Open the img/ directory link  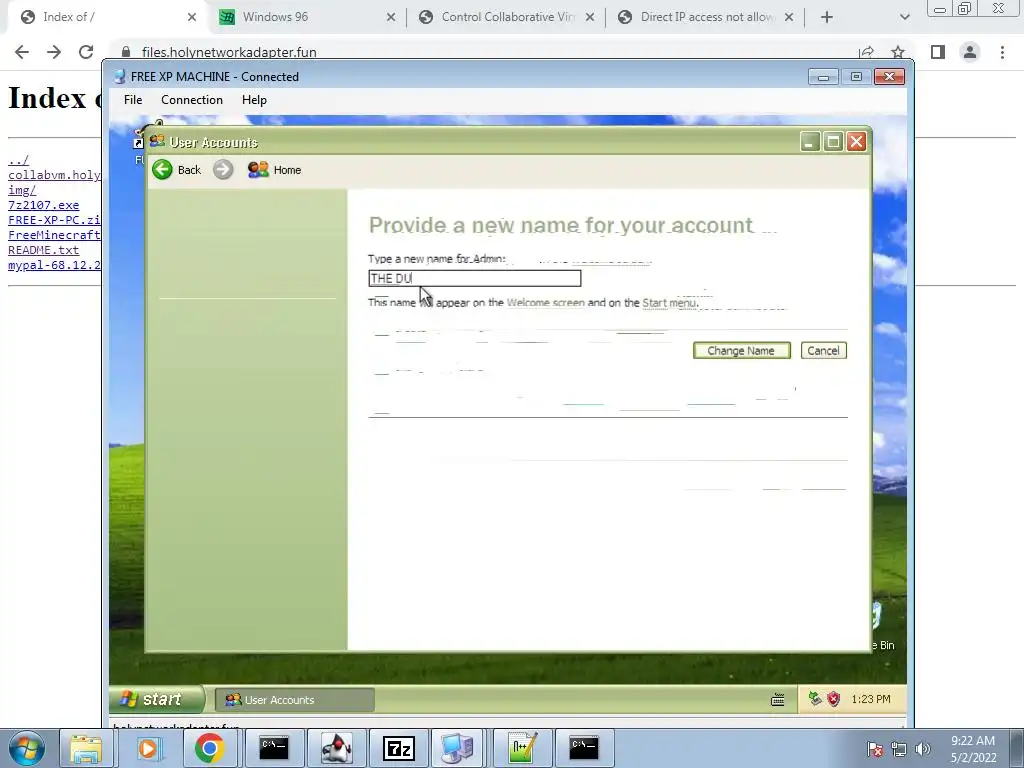22,190
